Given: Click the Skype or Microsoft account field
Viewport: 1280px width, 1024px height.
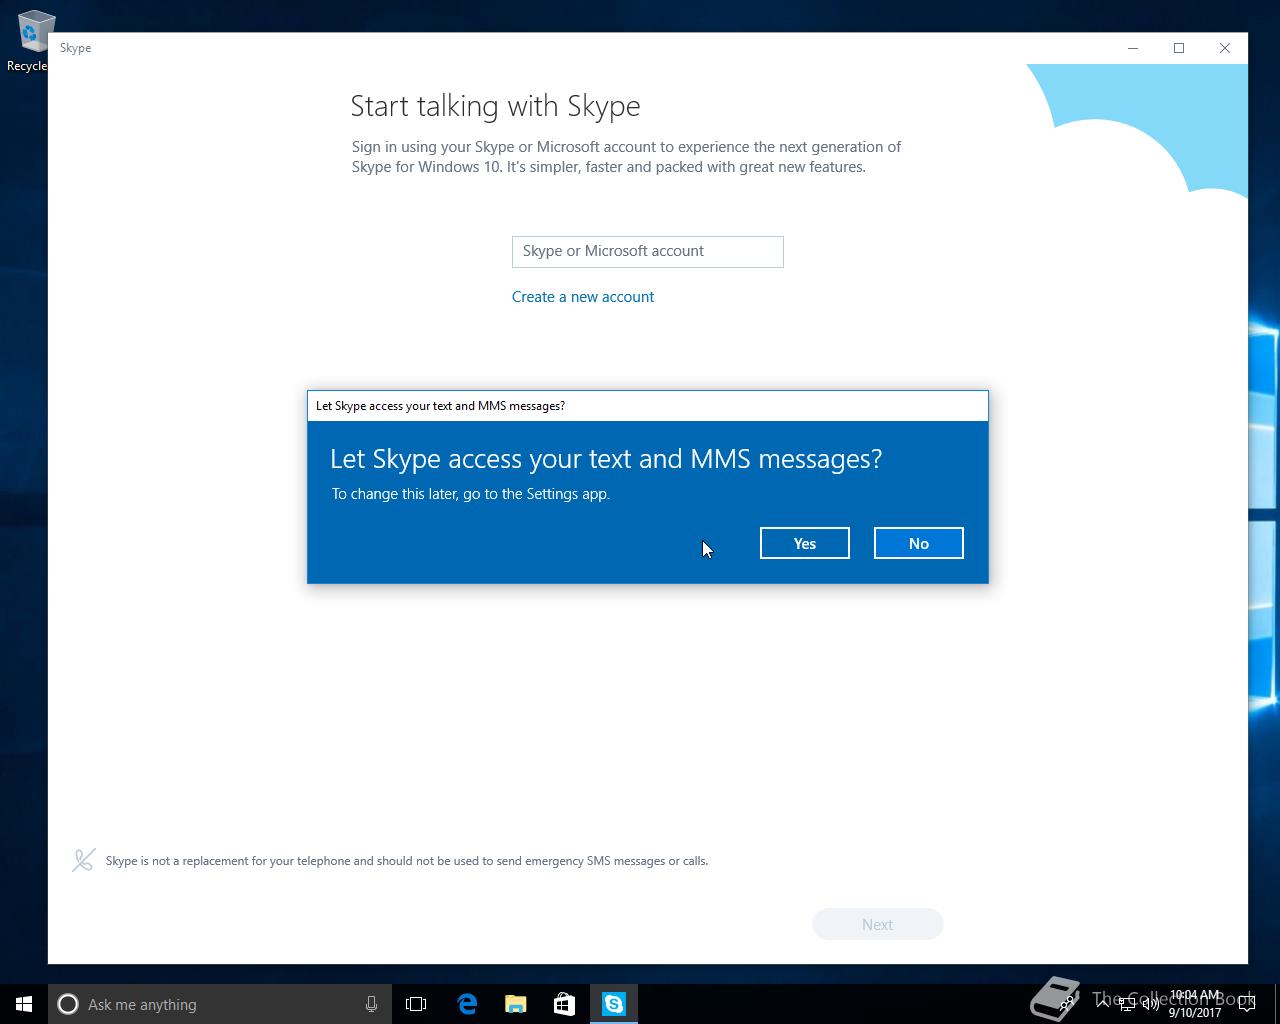Looking at the screenshot, I should [x=647, y=252].
